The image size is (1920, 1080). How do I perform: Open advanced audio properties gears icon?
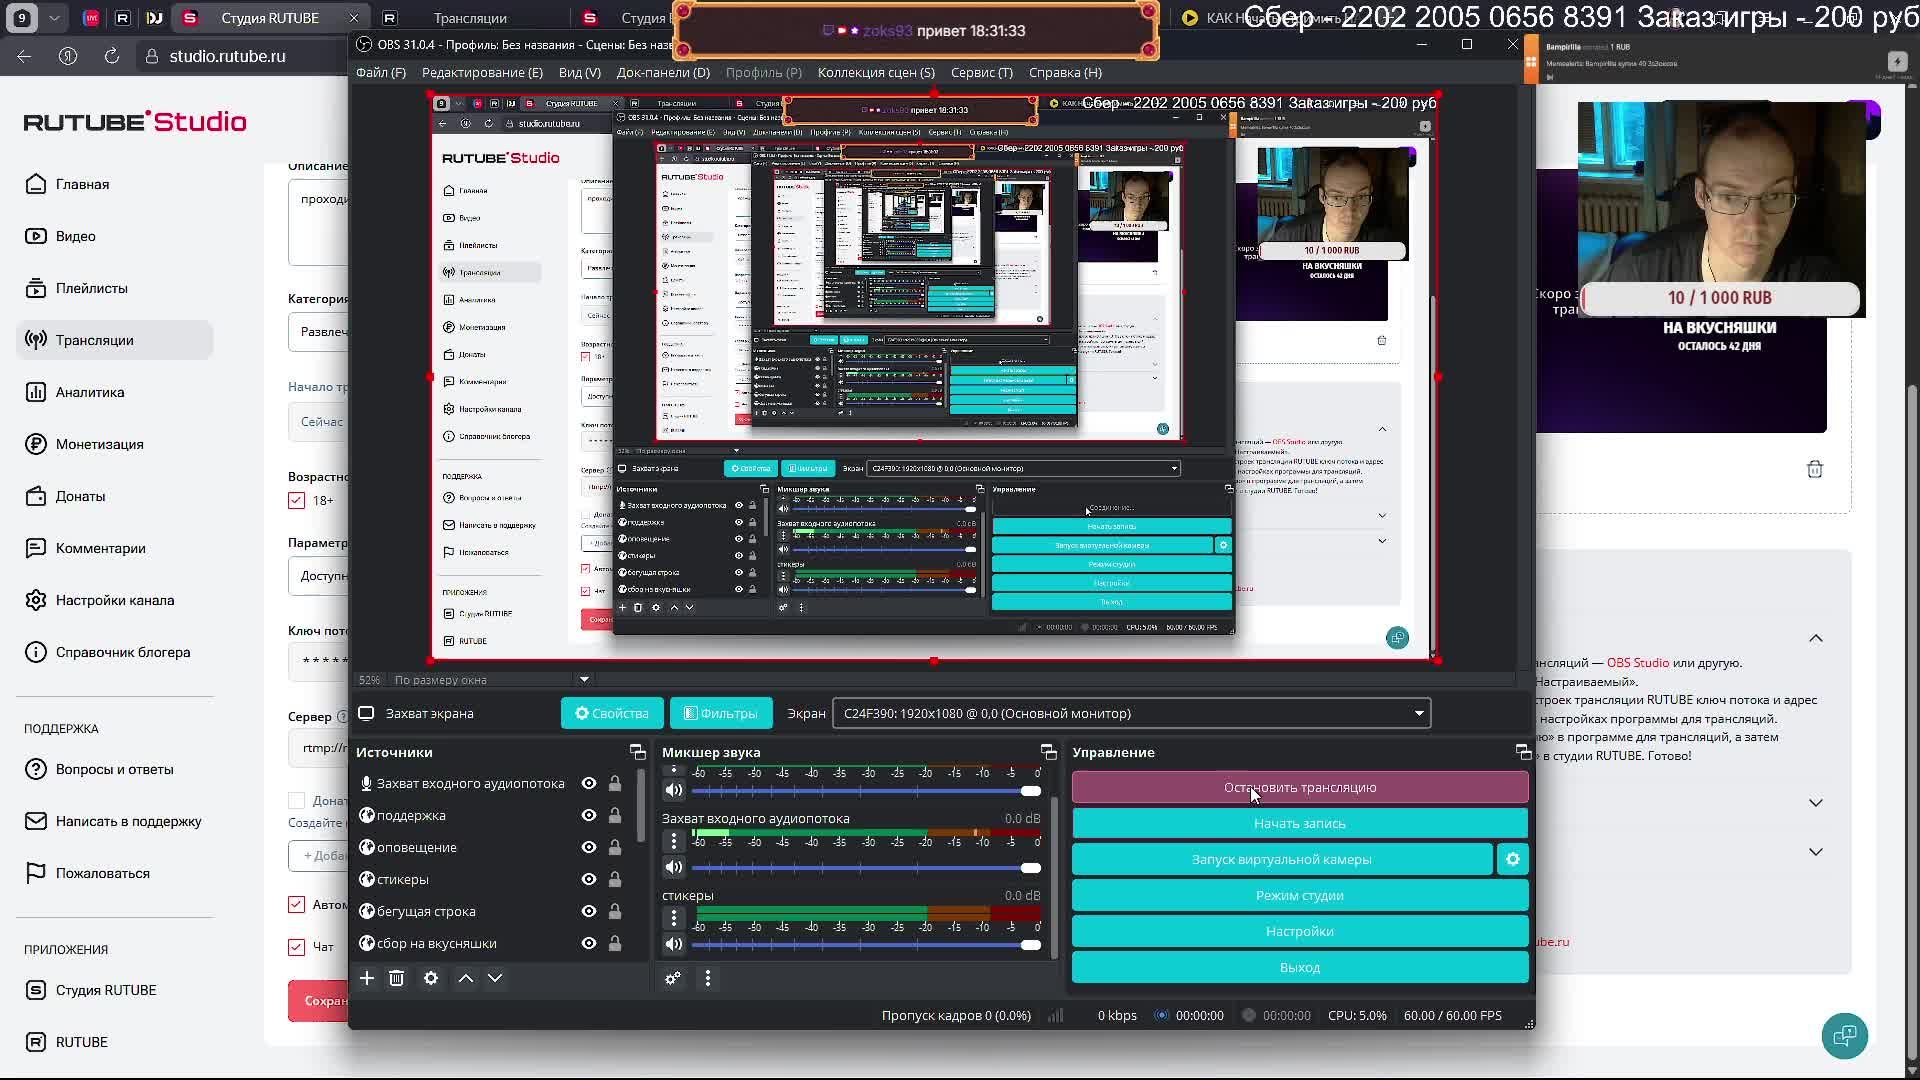coord(673,978)
